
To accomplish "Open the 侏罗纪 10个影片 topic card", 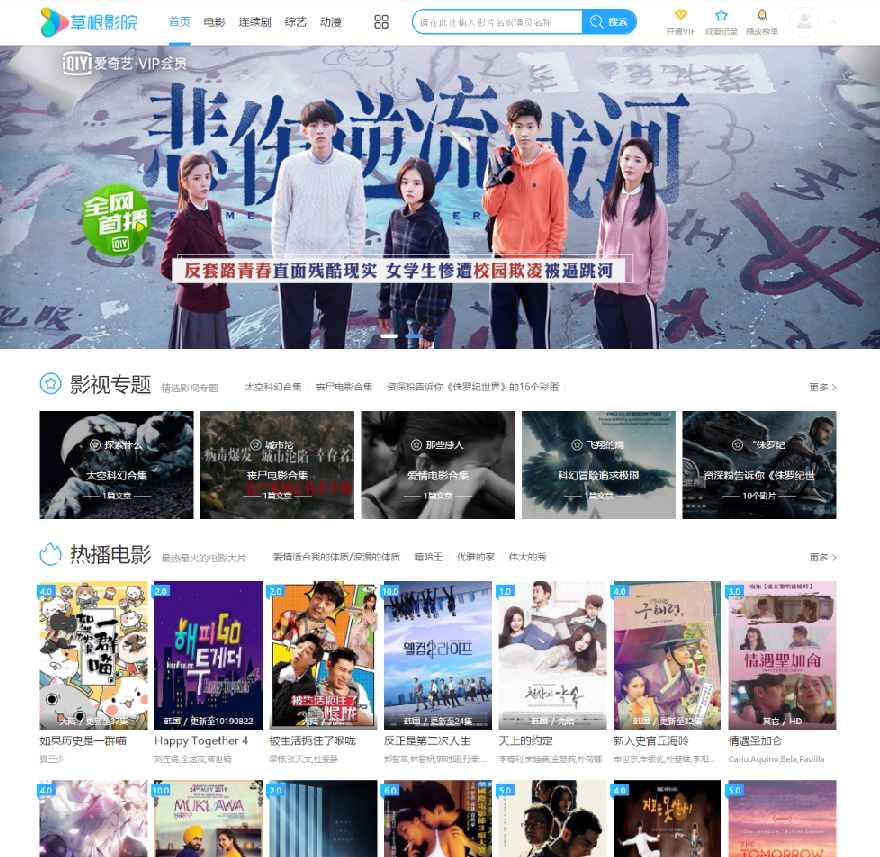I will pos(759,465).
